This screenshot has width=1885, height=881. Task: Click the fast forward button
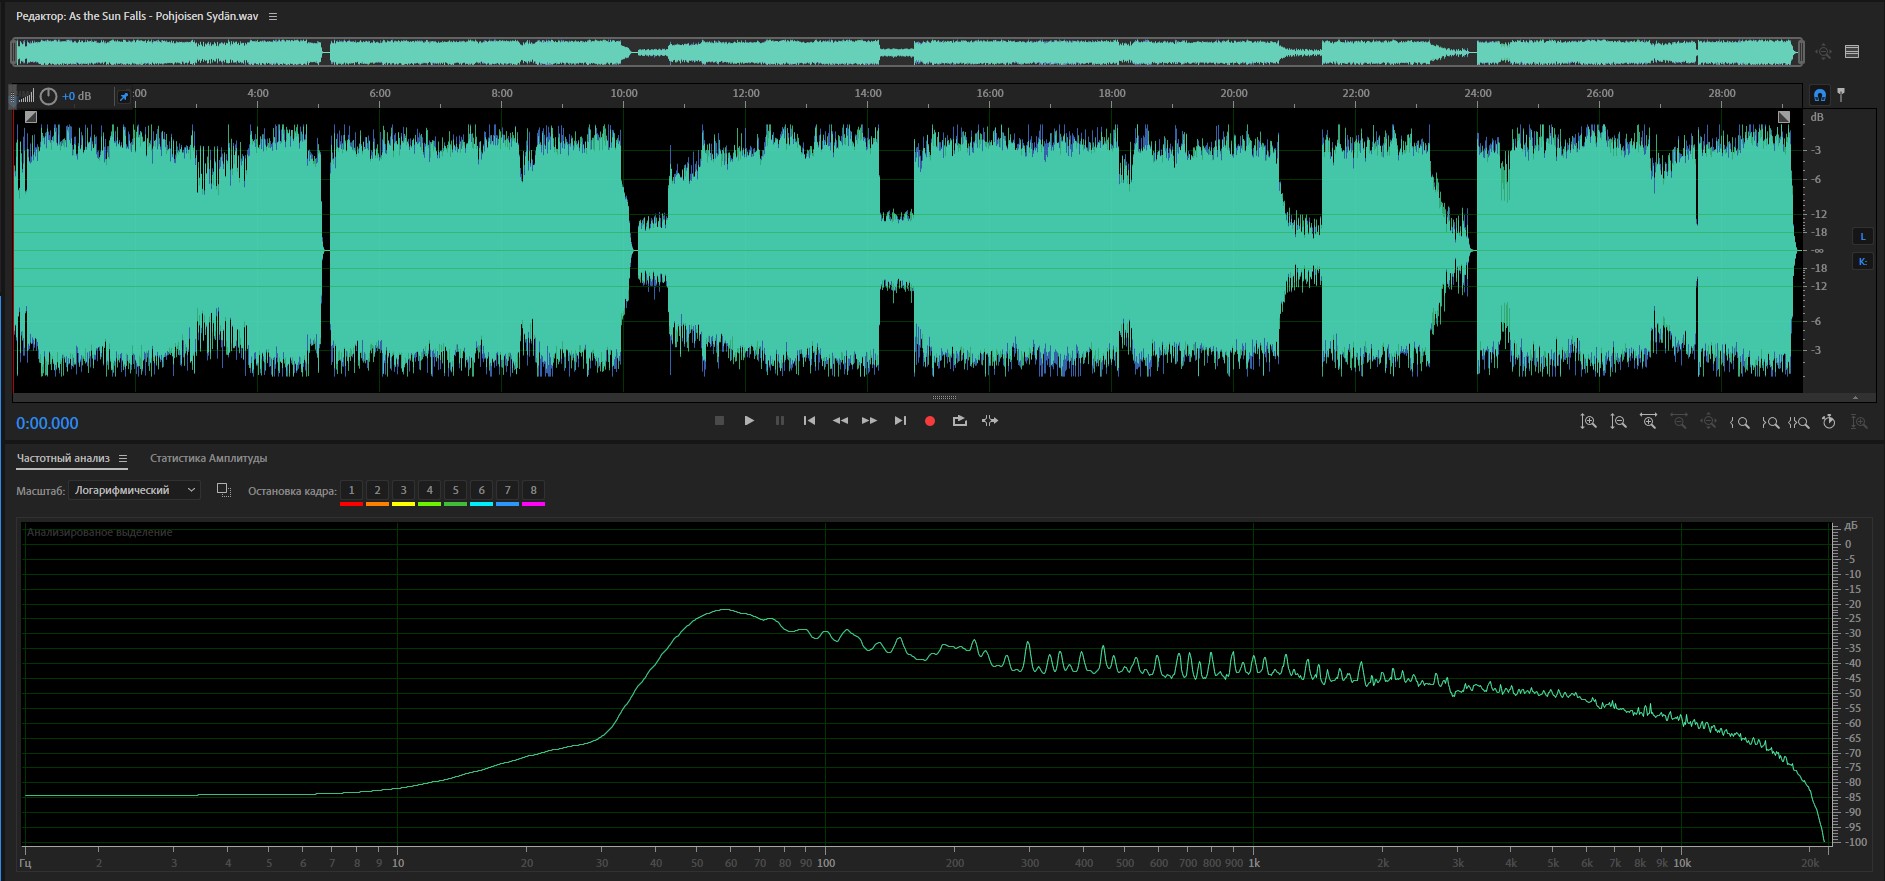point(869,421)
